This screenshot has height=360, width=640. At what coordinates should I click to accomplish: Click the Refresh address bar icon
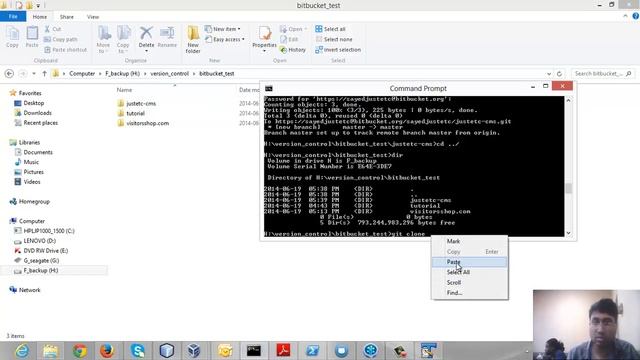click(x=559, y=73)
